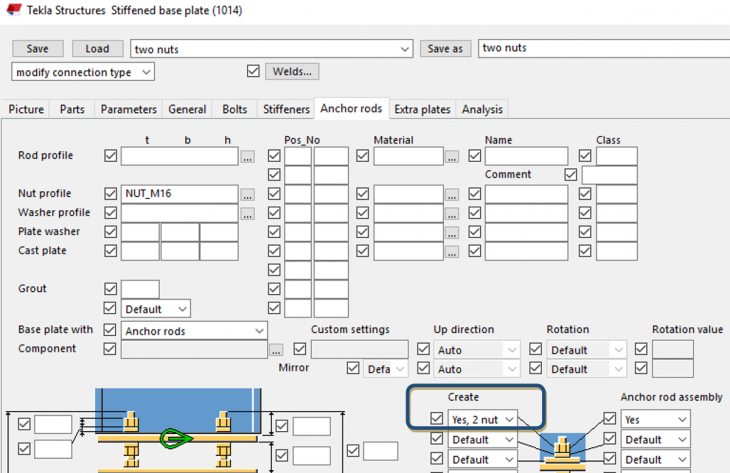Click the Washer profile browse button
This screenshot has height=473, width=730.
(247, 213)
